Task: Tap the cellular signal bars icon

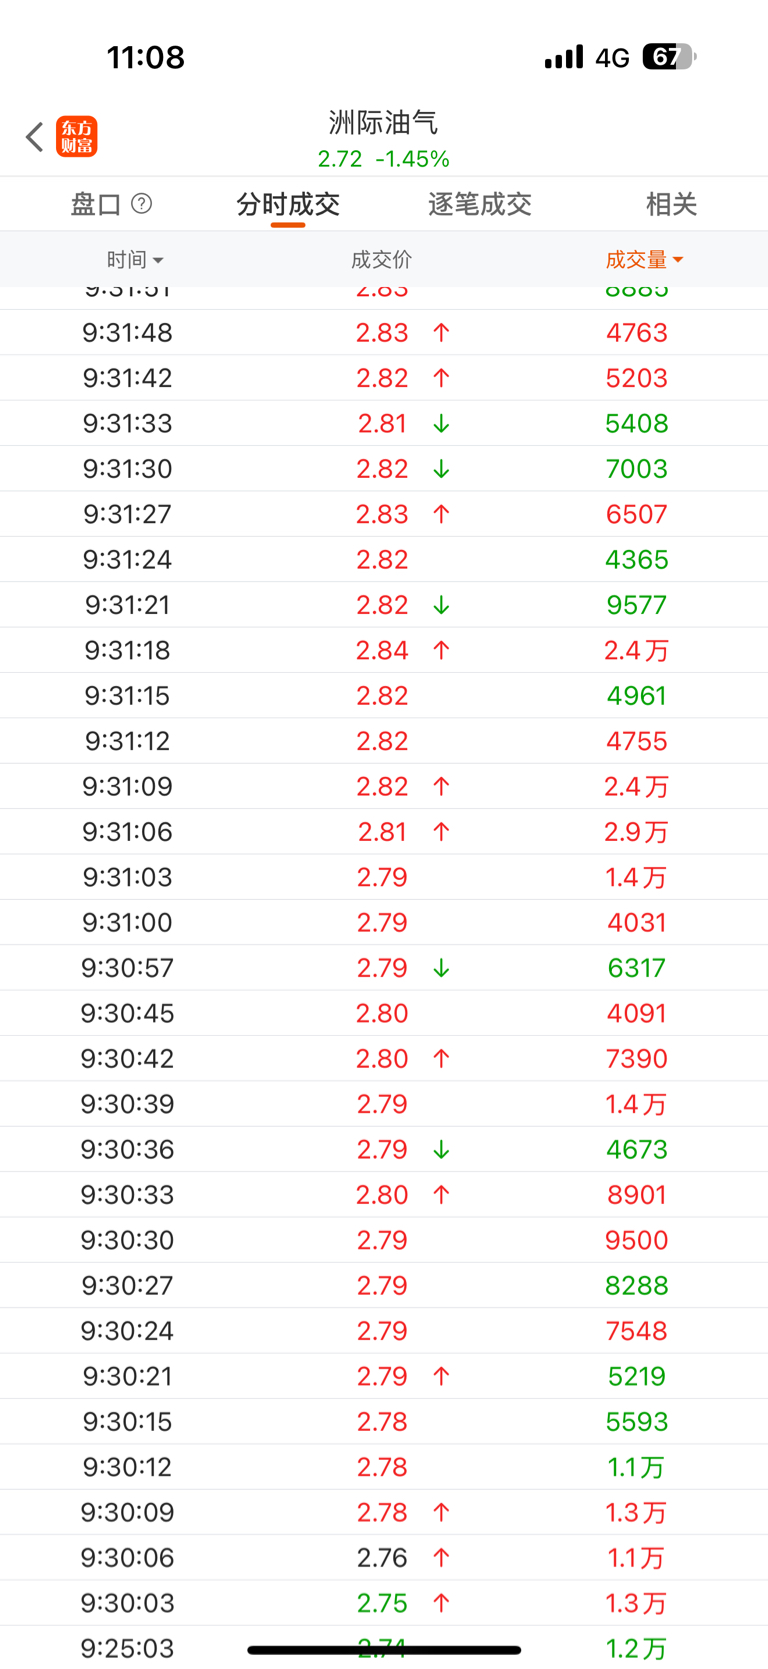Action: 563,57
